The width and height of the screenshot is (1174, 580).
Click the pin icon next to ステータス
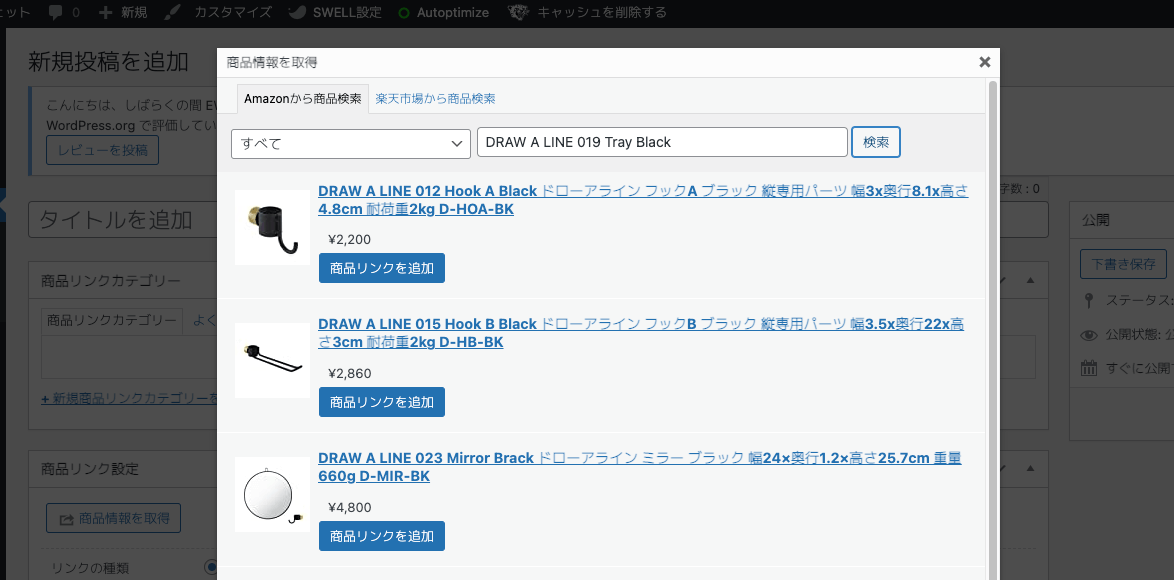tap(1089, 301)
